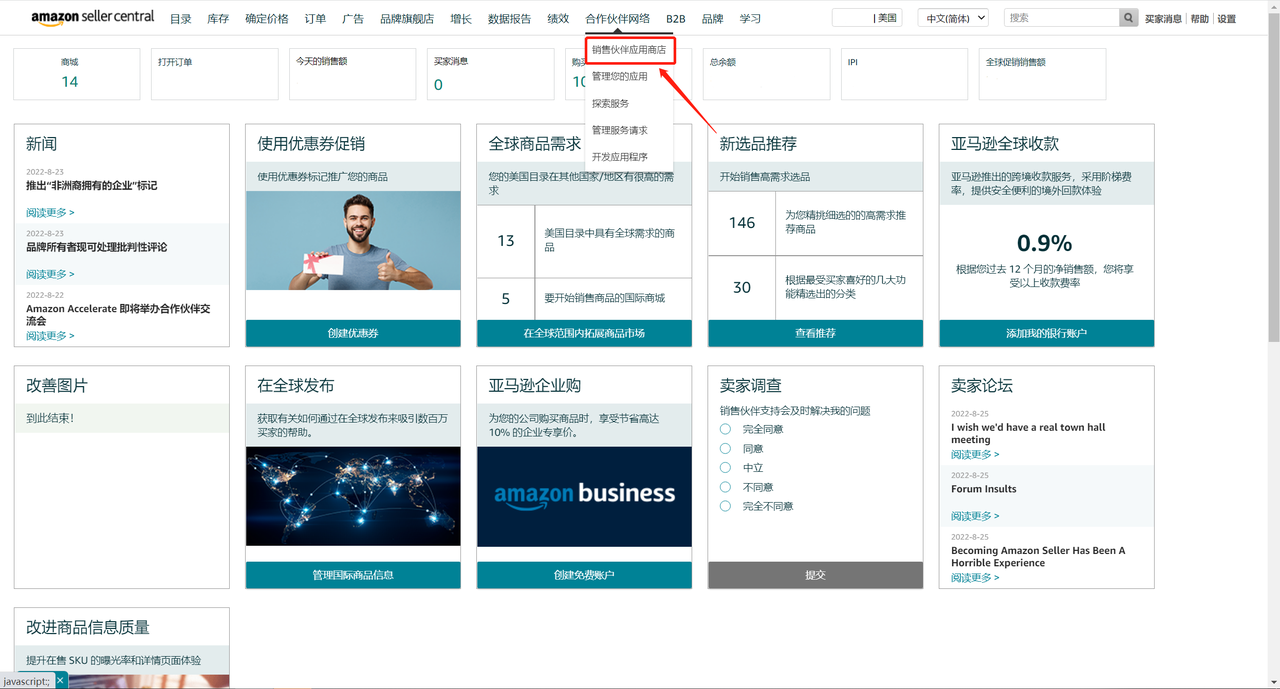The image size is (1280, 689).
Task: Click the 查看推荐 button
Action: click(x=815, y=333)
